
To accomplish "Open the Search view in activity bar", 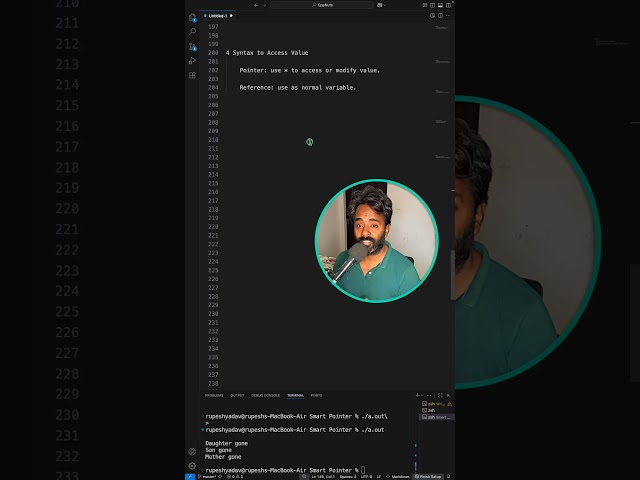I will 192,32.
